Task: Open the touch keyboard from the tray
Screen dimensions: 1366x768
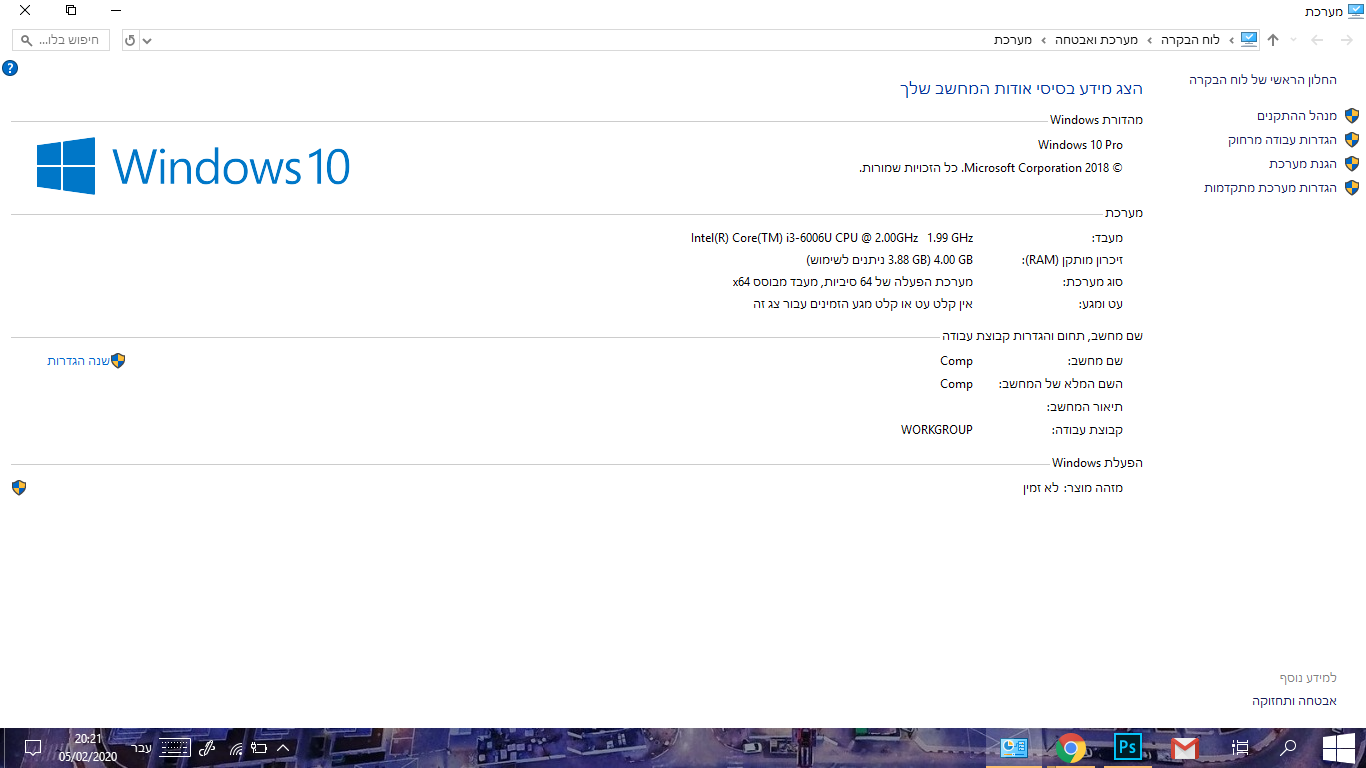Action: [x=174, y=748]
